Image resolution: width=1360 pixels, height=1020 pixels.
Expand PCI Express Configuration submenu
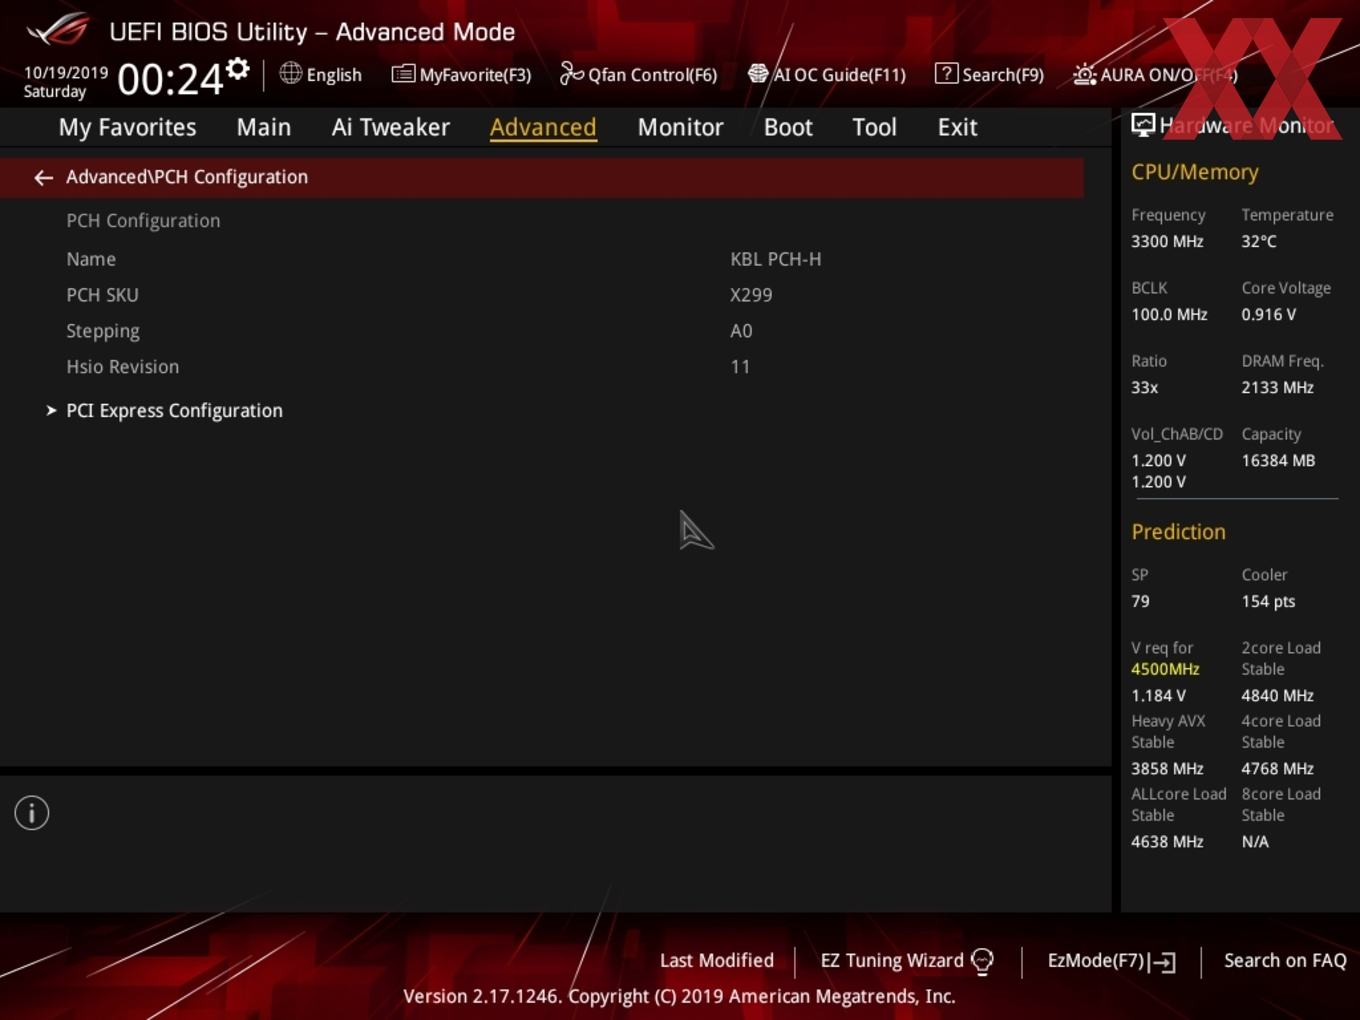[174, 411]
